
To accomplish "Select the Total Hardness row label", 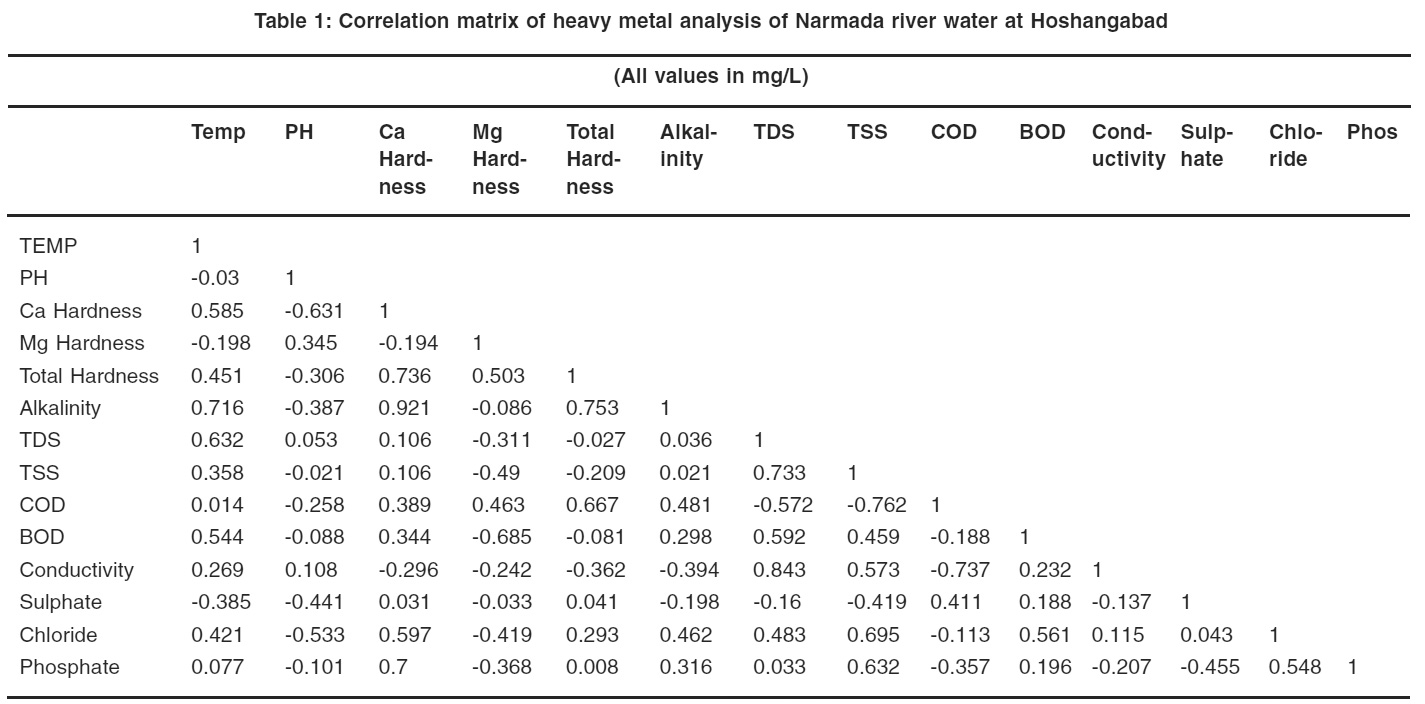I will (89, 376).
